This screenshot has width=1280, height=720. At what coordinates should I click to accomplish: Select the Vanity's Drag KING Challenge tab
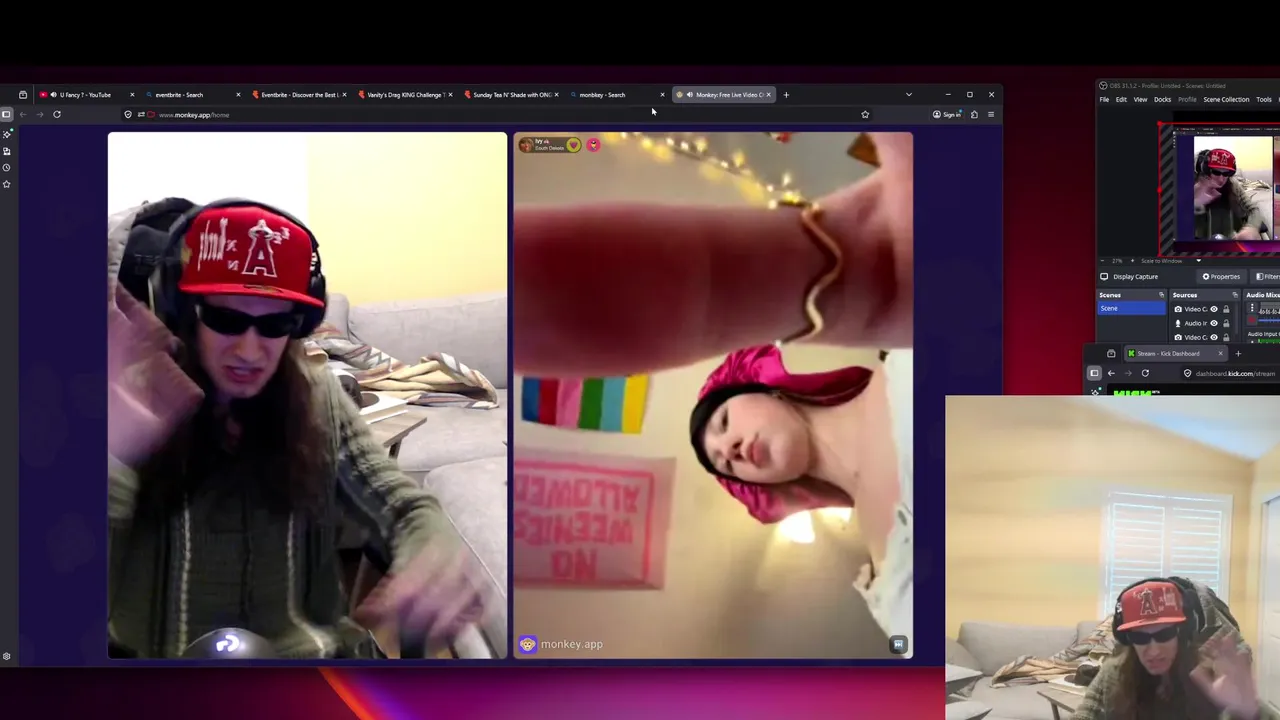(405, 95)
